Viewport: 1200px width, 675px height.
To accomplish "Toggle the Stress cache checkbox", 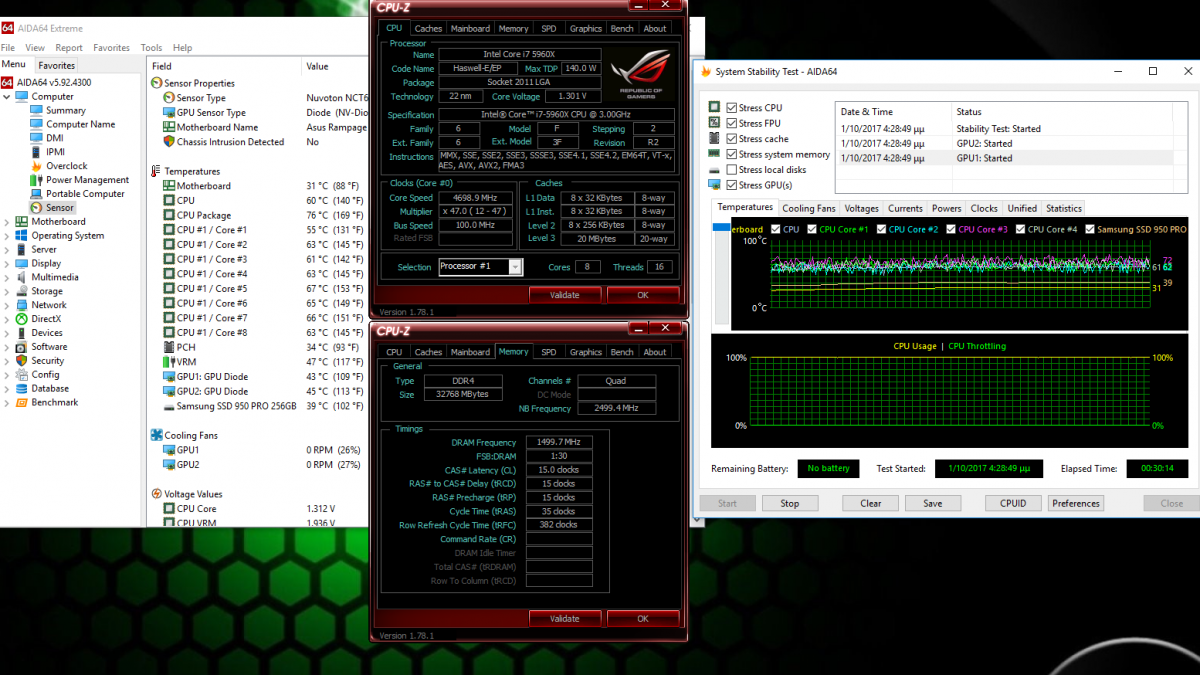I will coord(733,138).
